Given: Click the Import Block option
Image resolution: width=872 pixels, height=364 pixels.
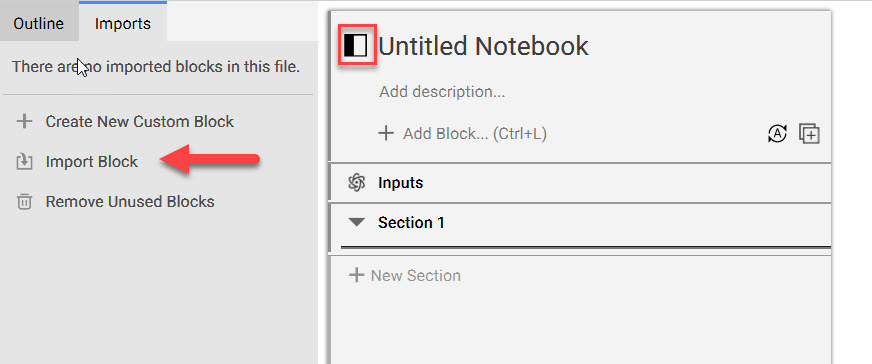Looking at the screenshot, I should tap(92, 162).
